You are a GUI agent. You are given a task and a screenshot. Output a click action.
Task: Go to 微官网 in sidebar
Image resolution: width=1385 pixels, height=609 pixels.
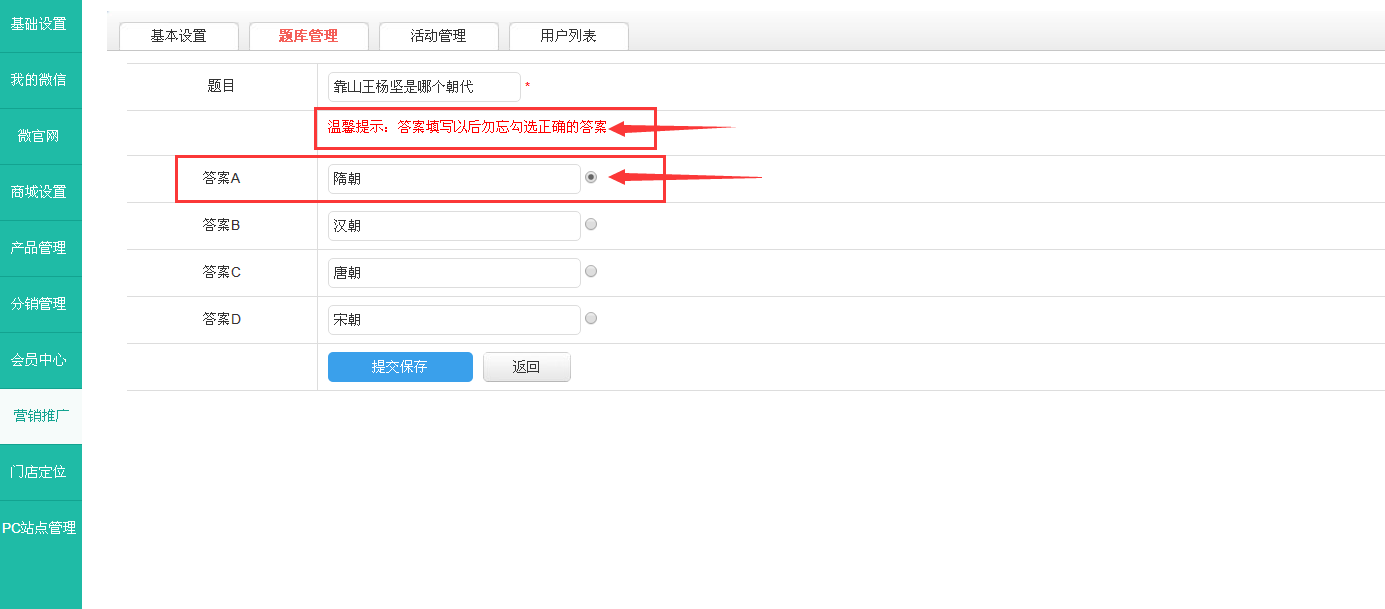40,136
